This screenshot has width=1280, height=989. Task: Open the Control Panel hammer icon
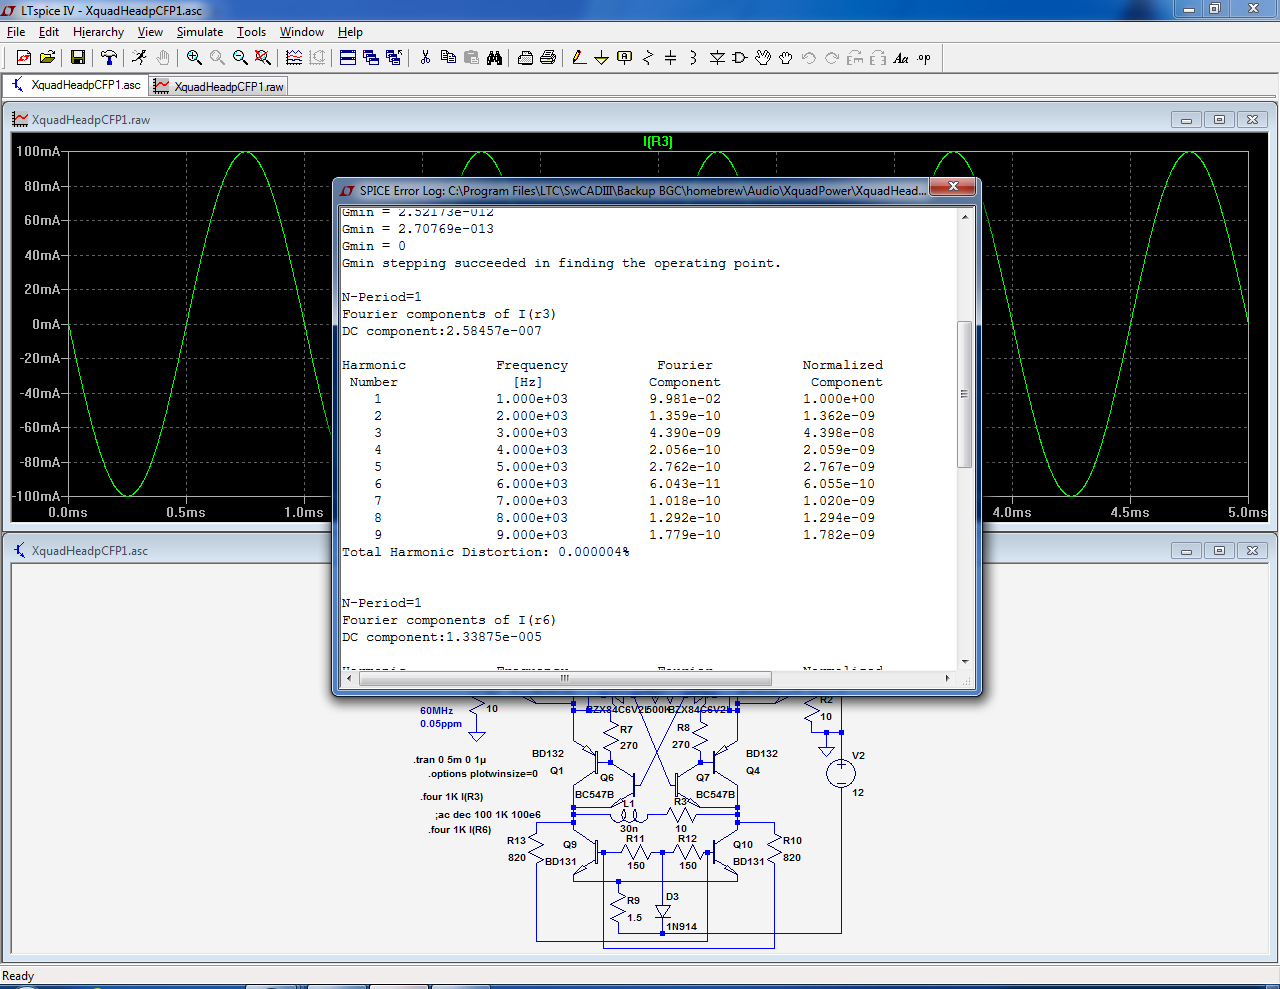[x=109, y=58]
